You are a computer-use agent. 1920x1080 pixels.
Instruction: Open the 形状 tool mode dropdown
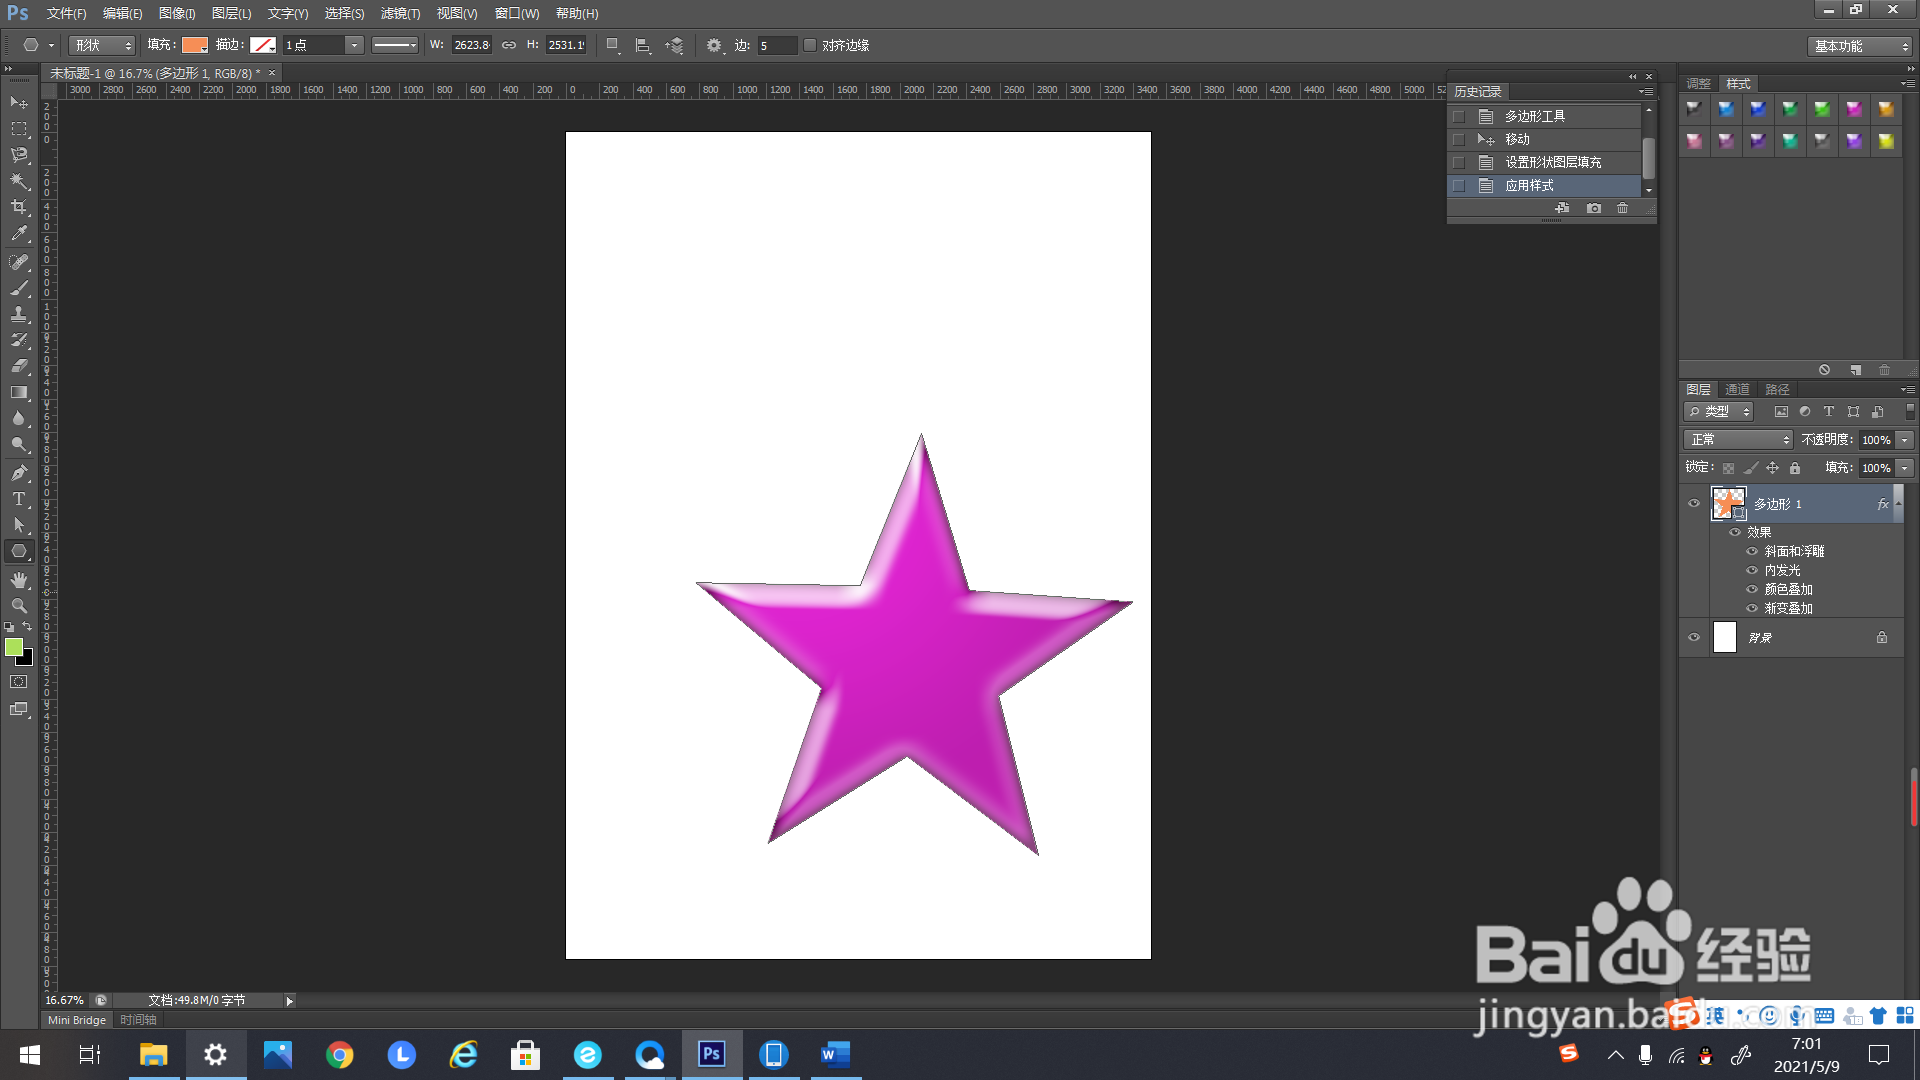[x=102, y=45]
